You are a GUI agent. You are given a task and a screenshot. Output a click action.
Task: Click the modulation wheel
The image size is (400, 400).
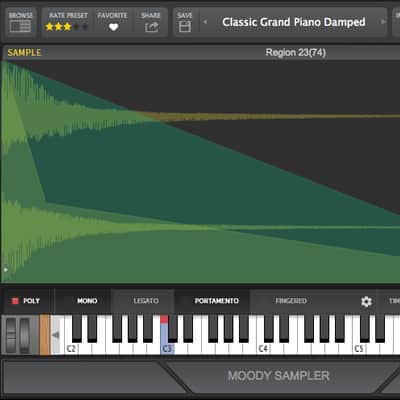tap(25, 334)
